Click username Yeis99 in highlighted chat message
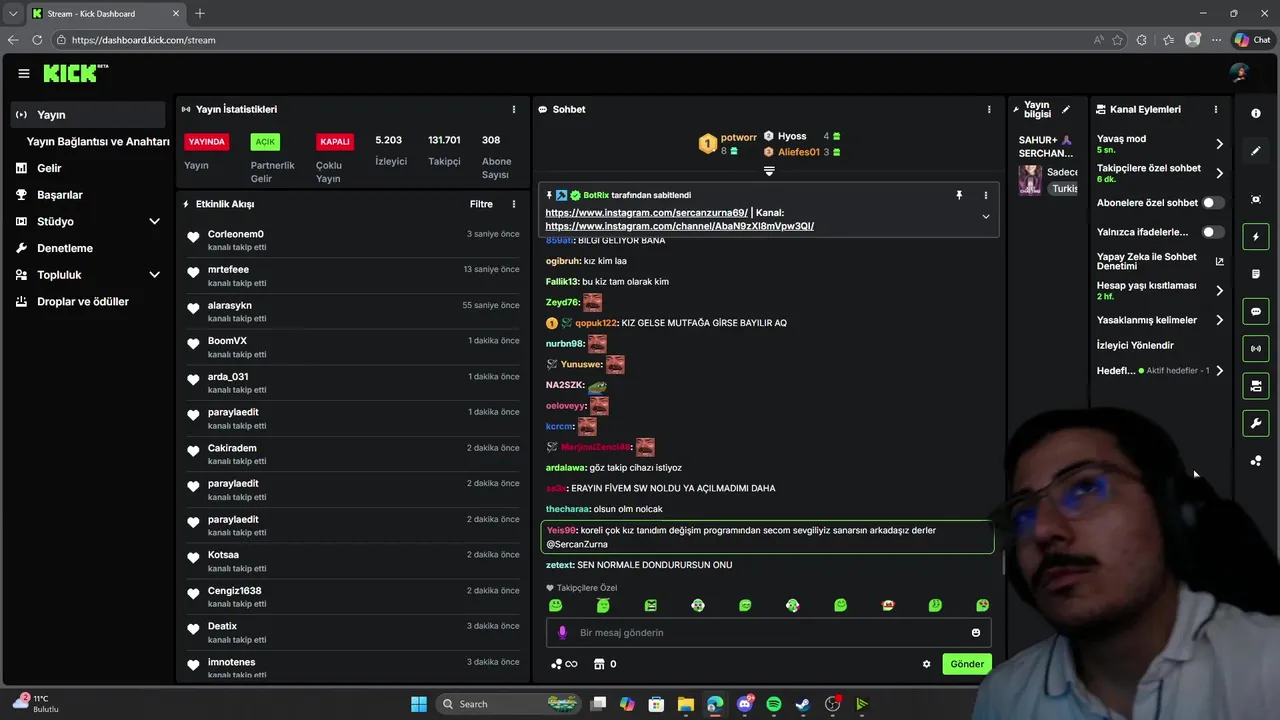The width and height of the screenshot is (1280, 720). click(x=561, y=531)
